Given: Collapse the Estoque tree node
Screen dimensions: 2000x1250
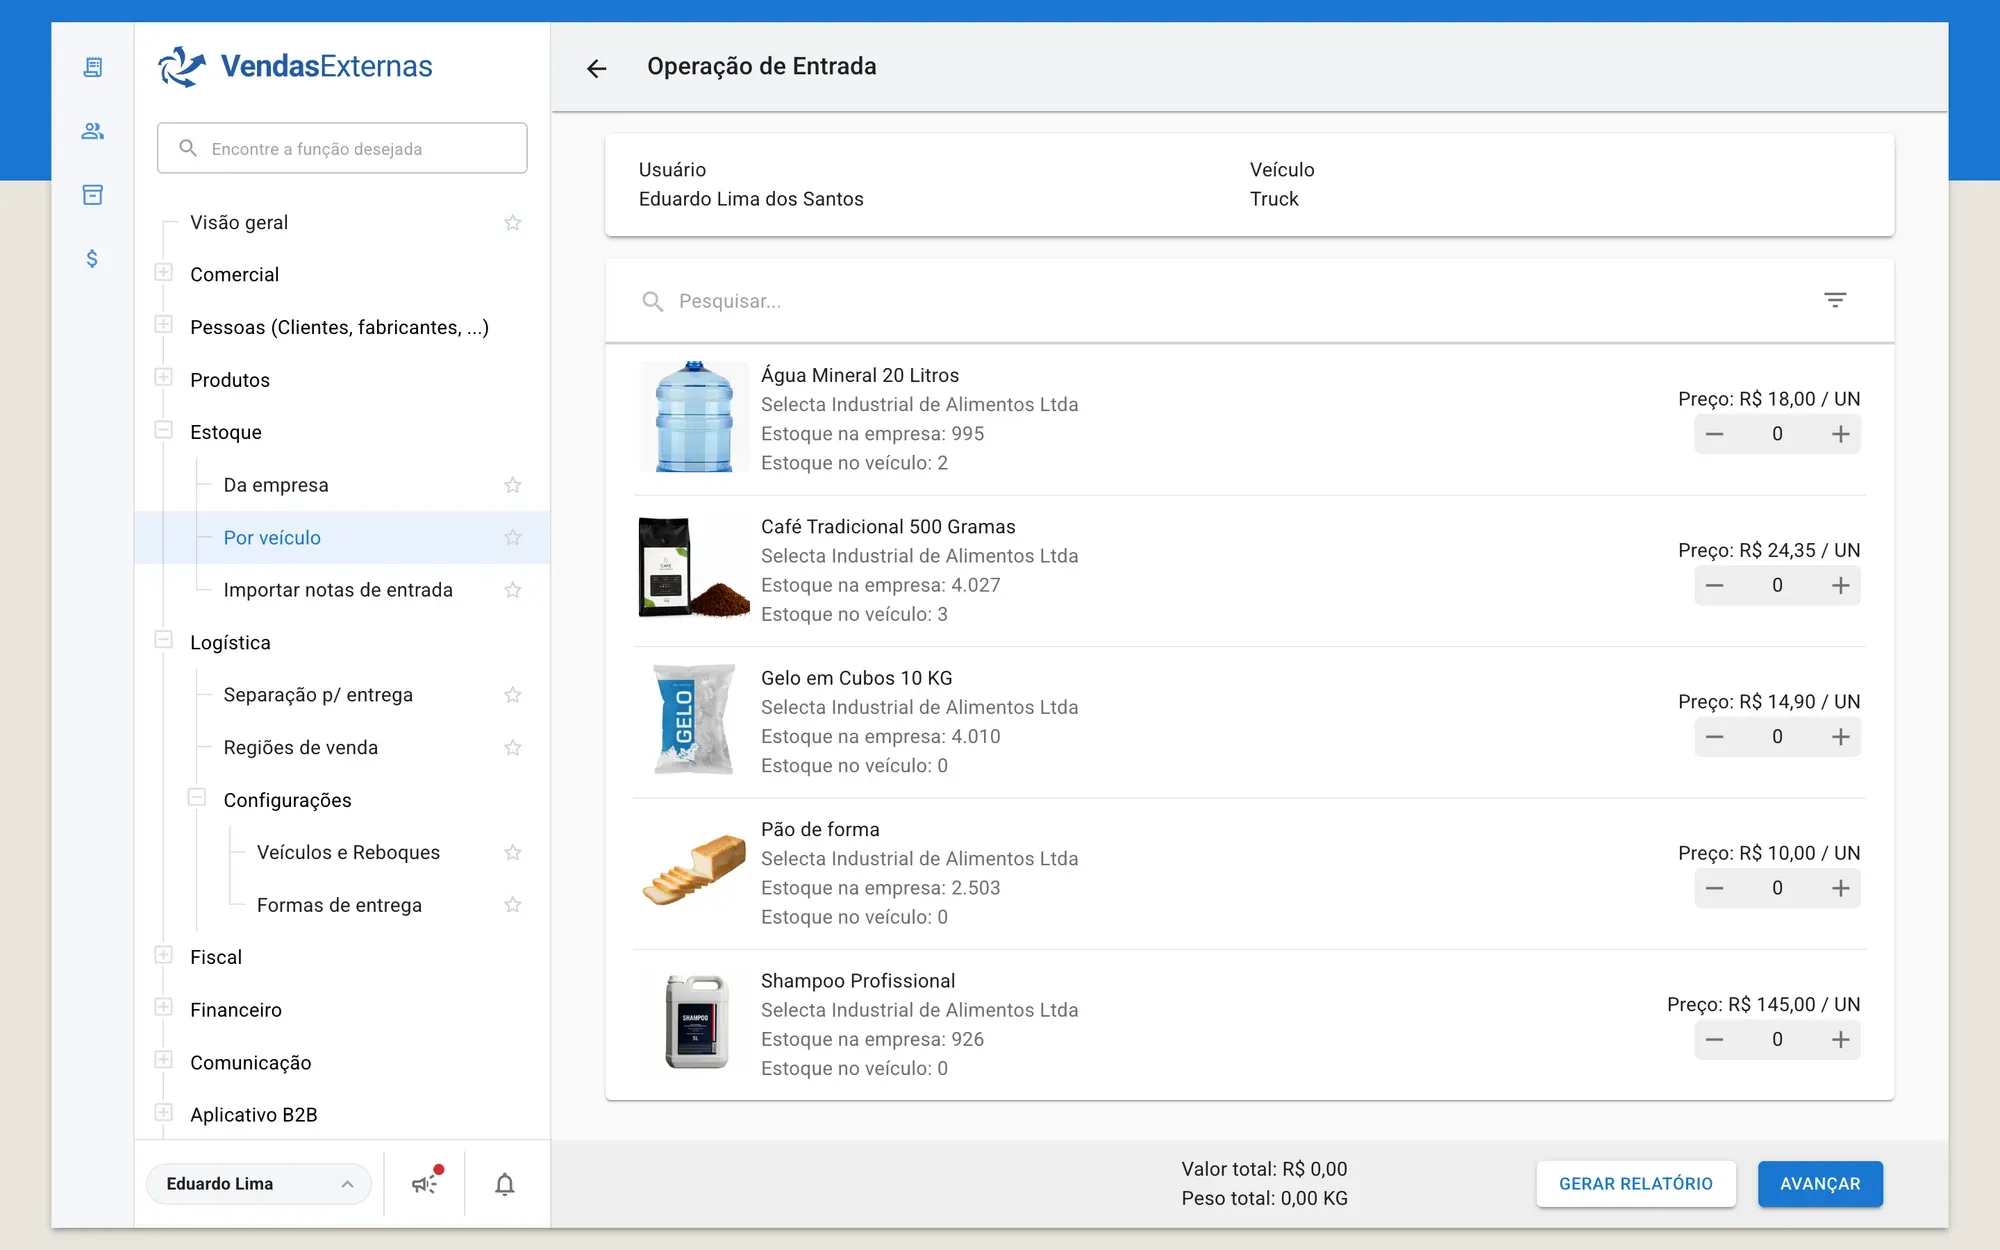Looking at the screenshot, I should point(164,430).
